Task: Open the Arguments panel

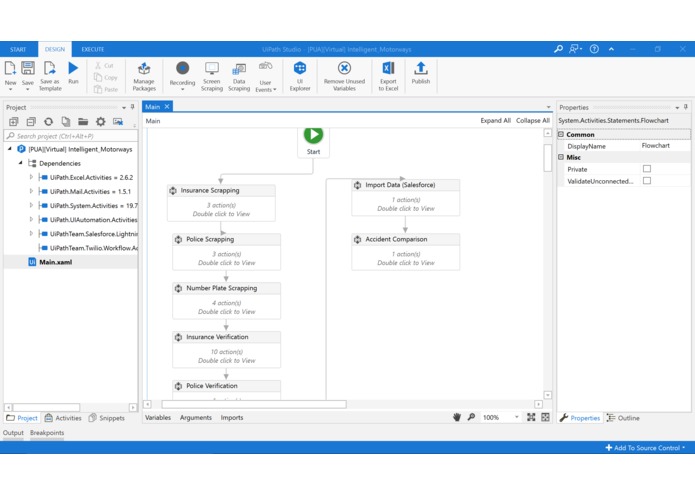Action: coord(195,417)
